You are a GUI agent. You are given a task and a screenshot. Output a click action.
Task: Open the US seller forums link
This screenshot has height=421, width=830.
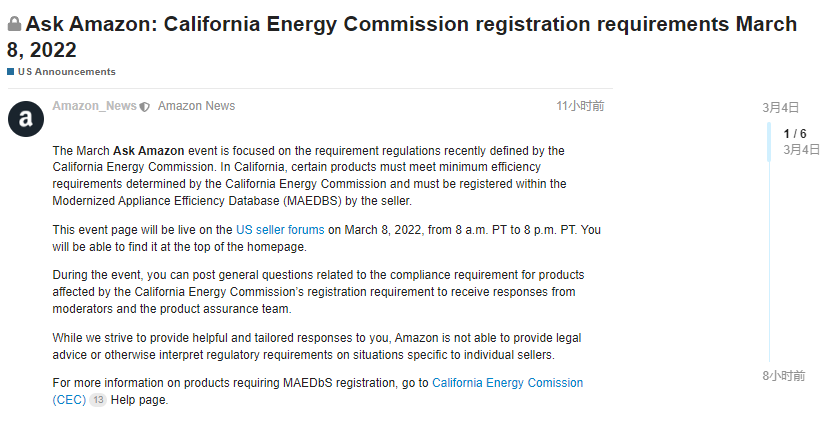[280, 230]
